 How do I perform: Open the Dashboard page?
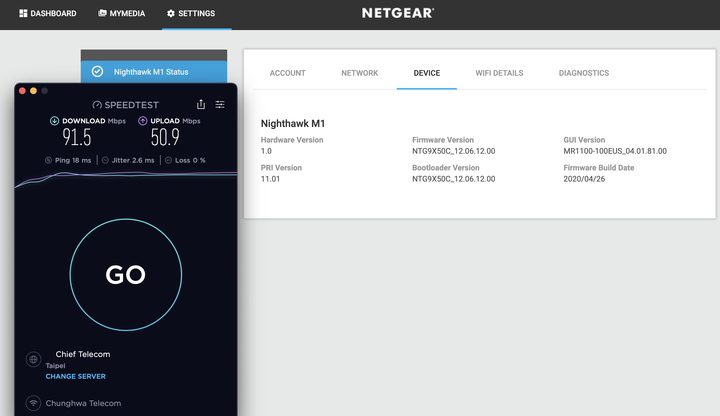point(48,13)
